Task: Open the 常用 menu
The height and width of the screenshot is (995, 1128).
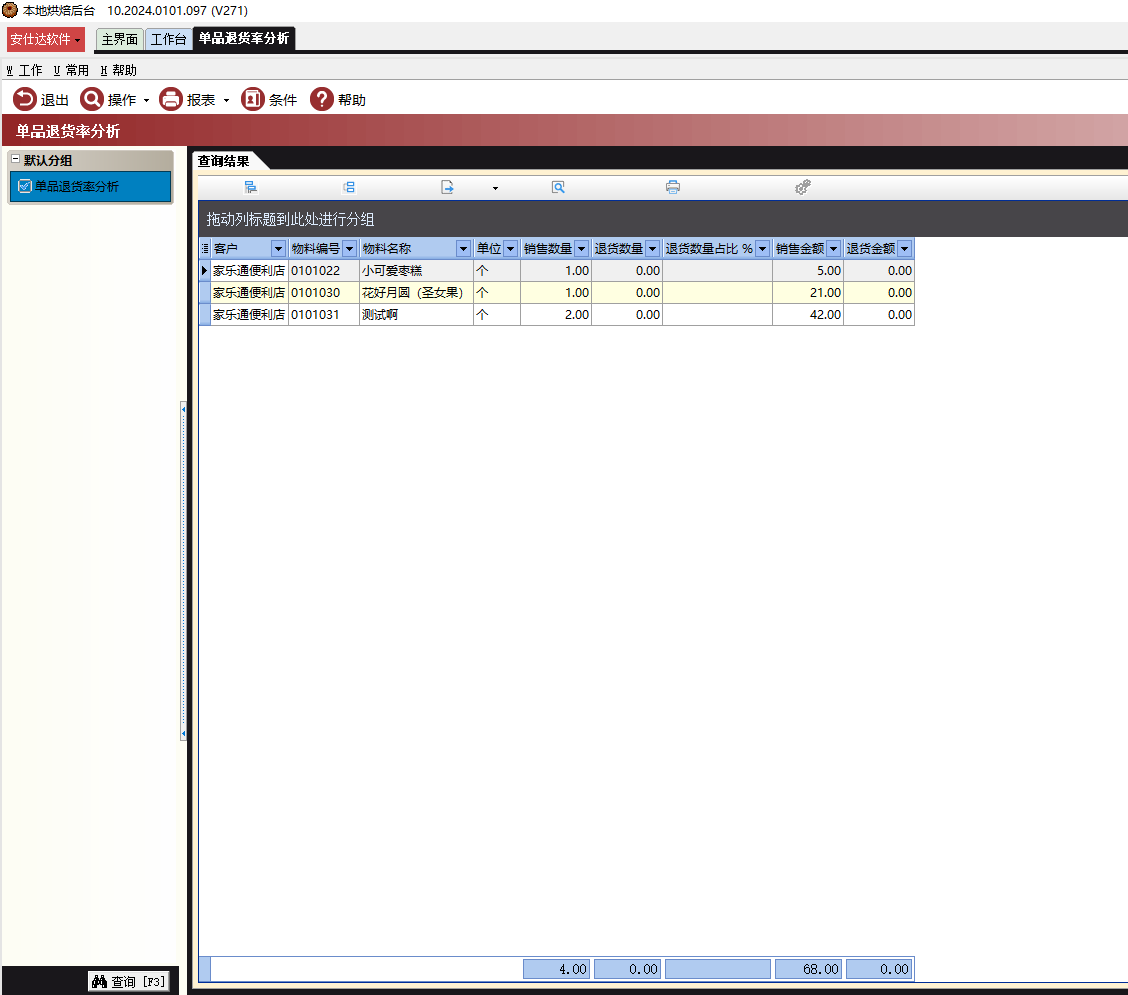Action: point(71,71)
